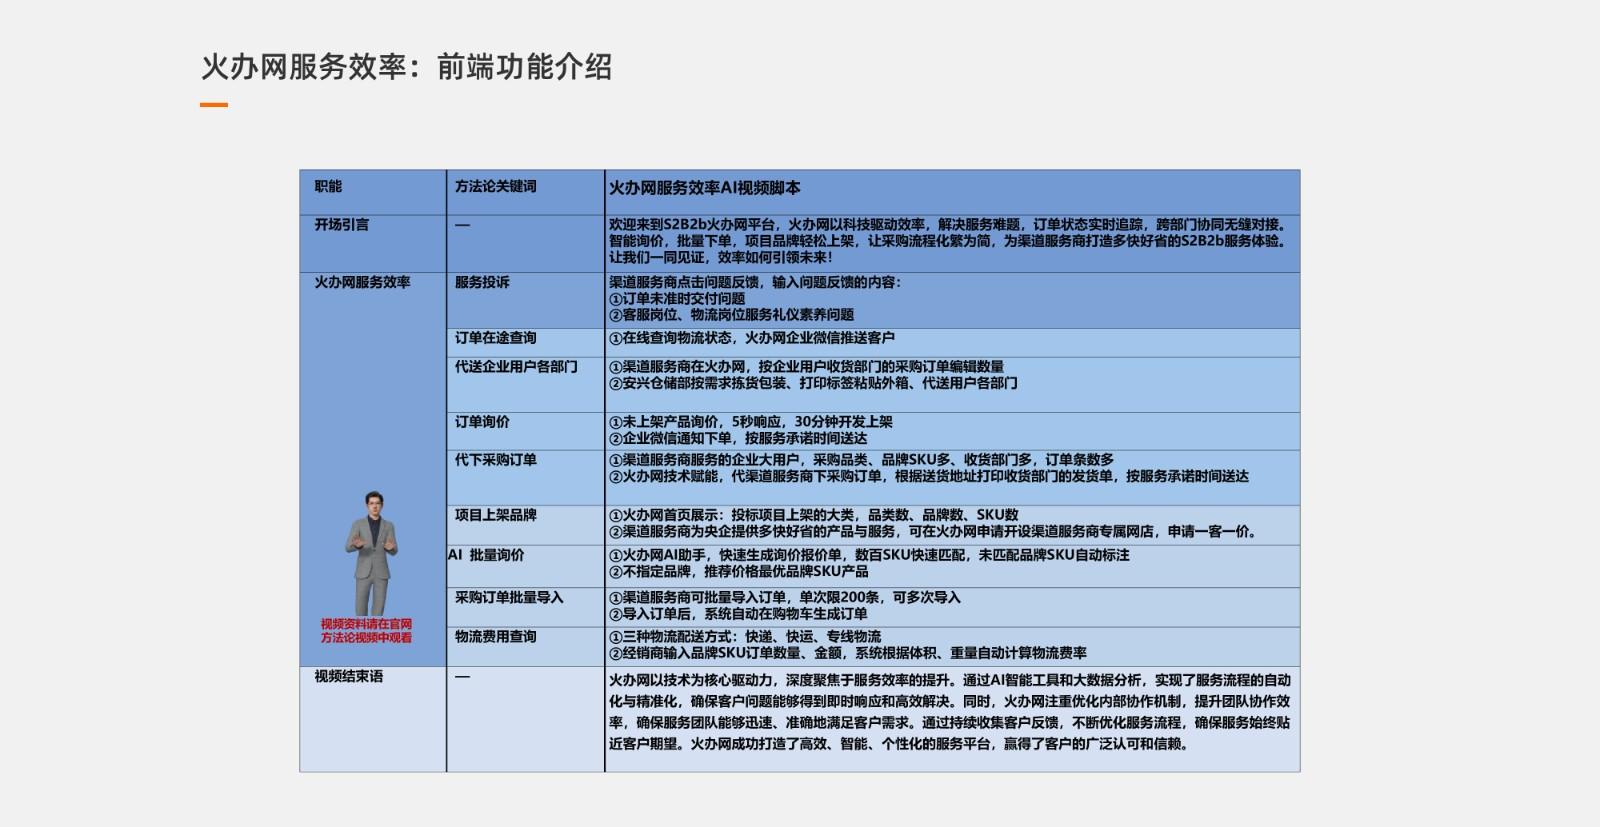Select the slide title 火办网服务效率：前端功能介绍
This screenshot has width=1600, height=827.
click(406, 67)
